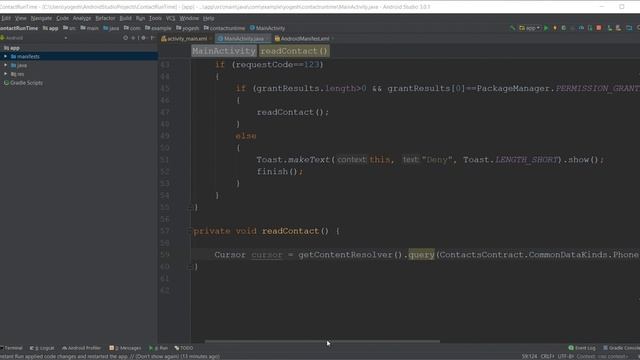640x360 pixels.
Task: Click the main folder breadcrumb
Action: point(89,28)
